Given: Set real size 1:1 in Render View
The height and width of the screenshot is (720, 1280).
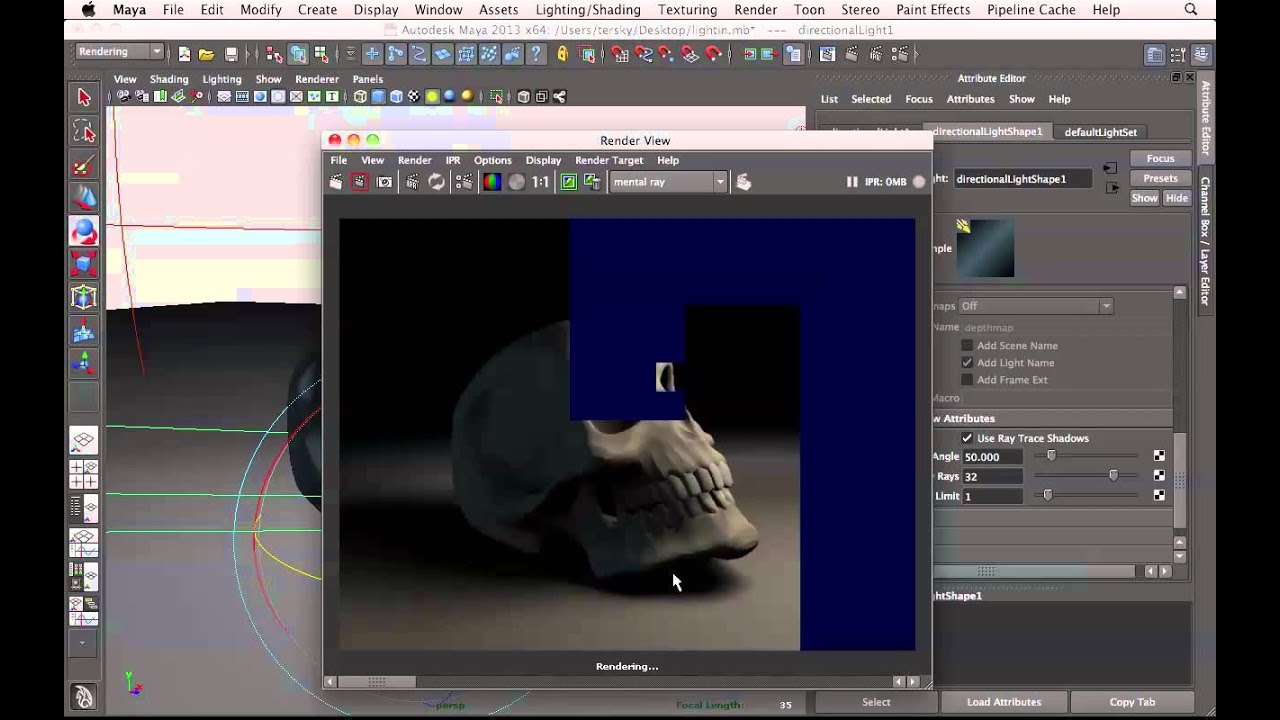Looking at the screenshot, I should 540,182.
